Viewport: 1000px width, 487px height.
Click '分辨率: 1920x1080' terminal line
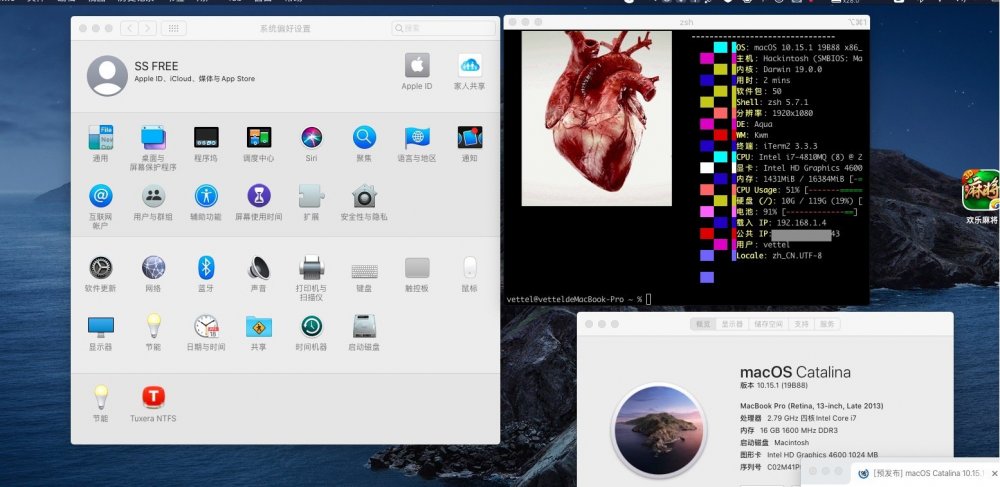point(774,113)
